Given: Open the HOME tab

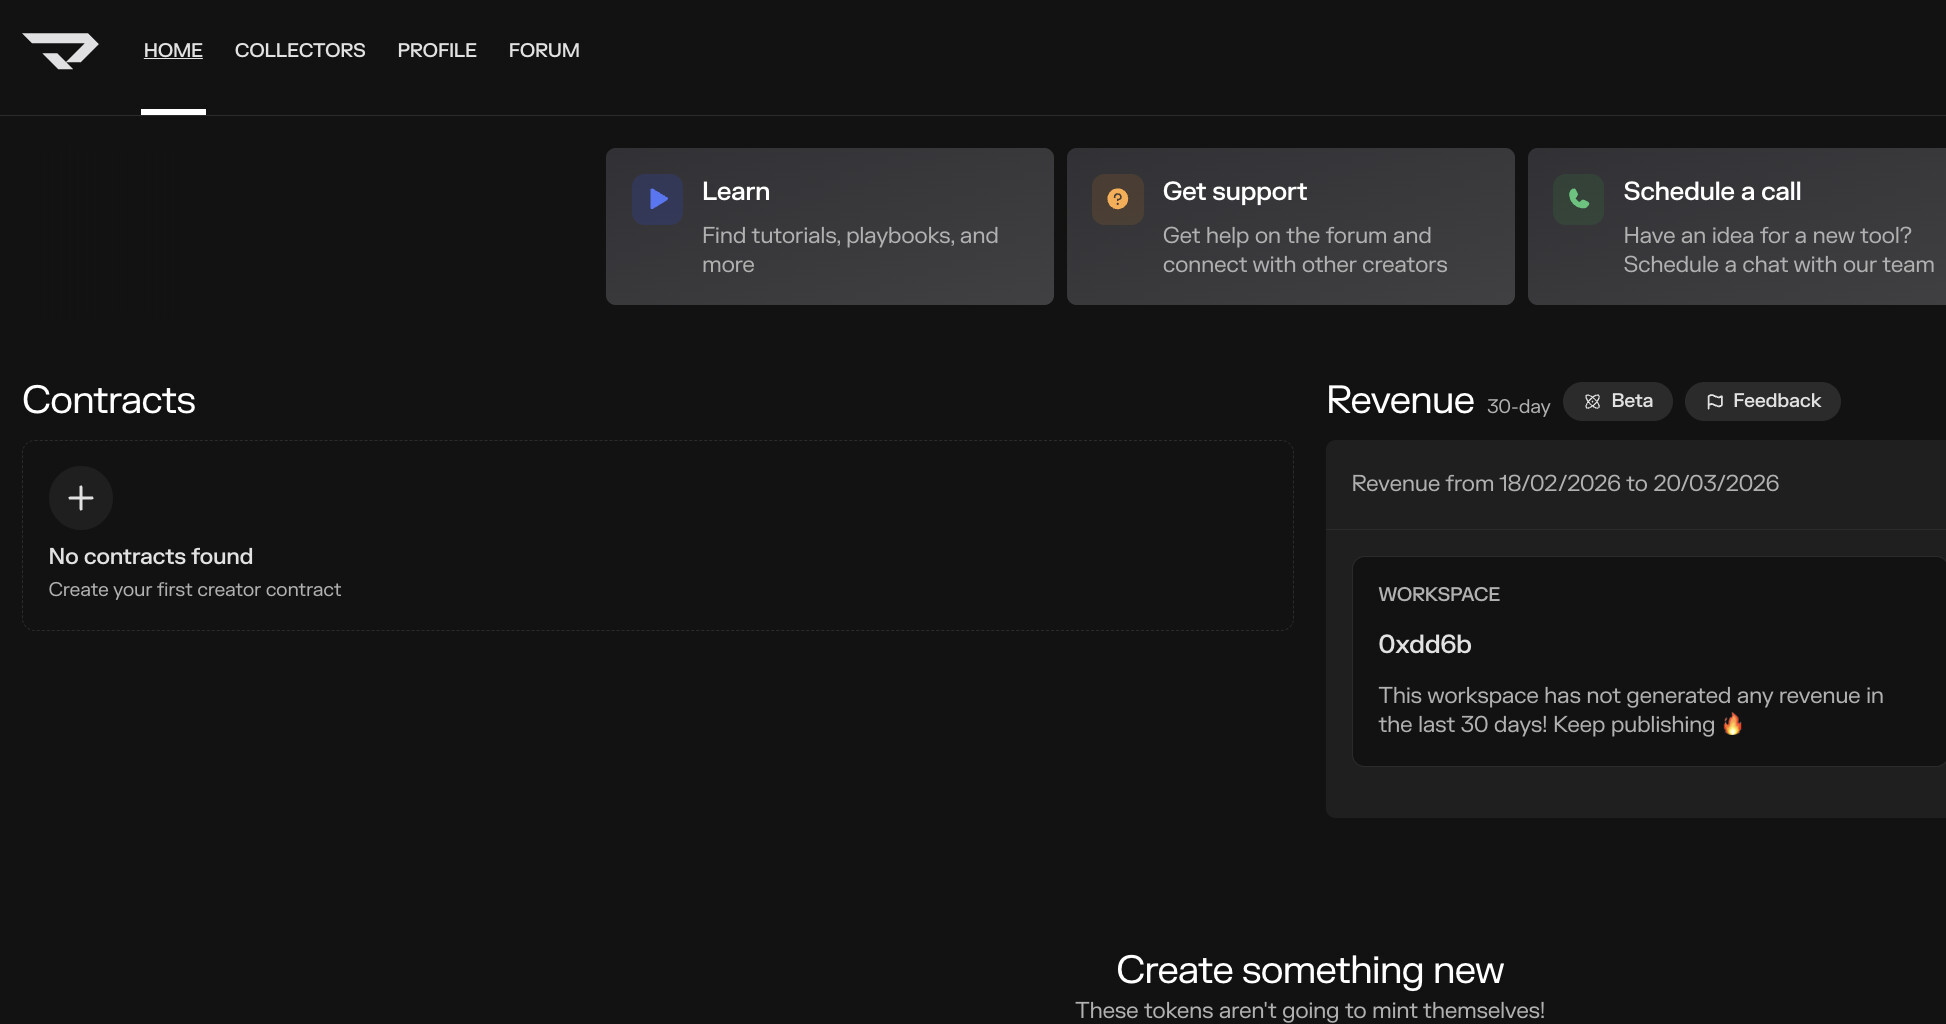Looking at the screenshot, I should (173, 50).
